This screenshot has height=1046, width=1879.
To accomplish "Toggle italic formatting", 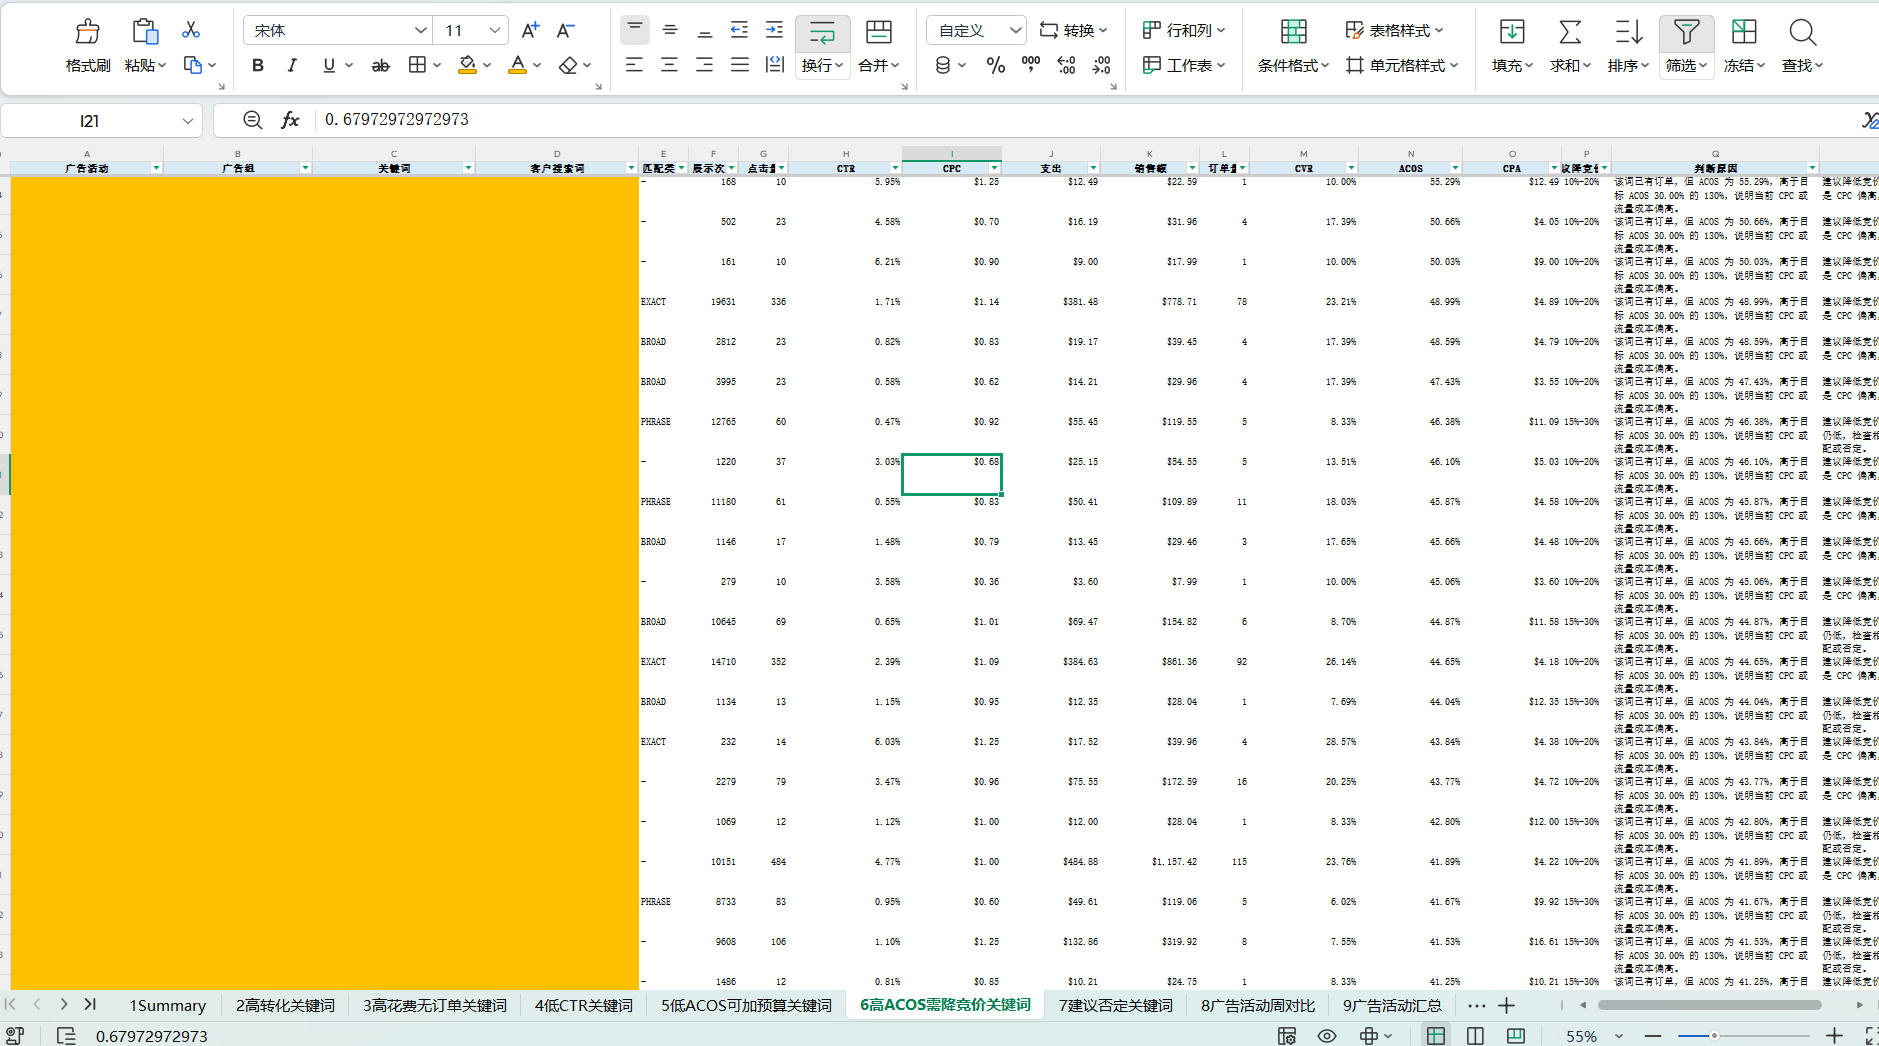I will [x=292, y=65].
